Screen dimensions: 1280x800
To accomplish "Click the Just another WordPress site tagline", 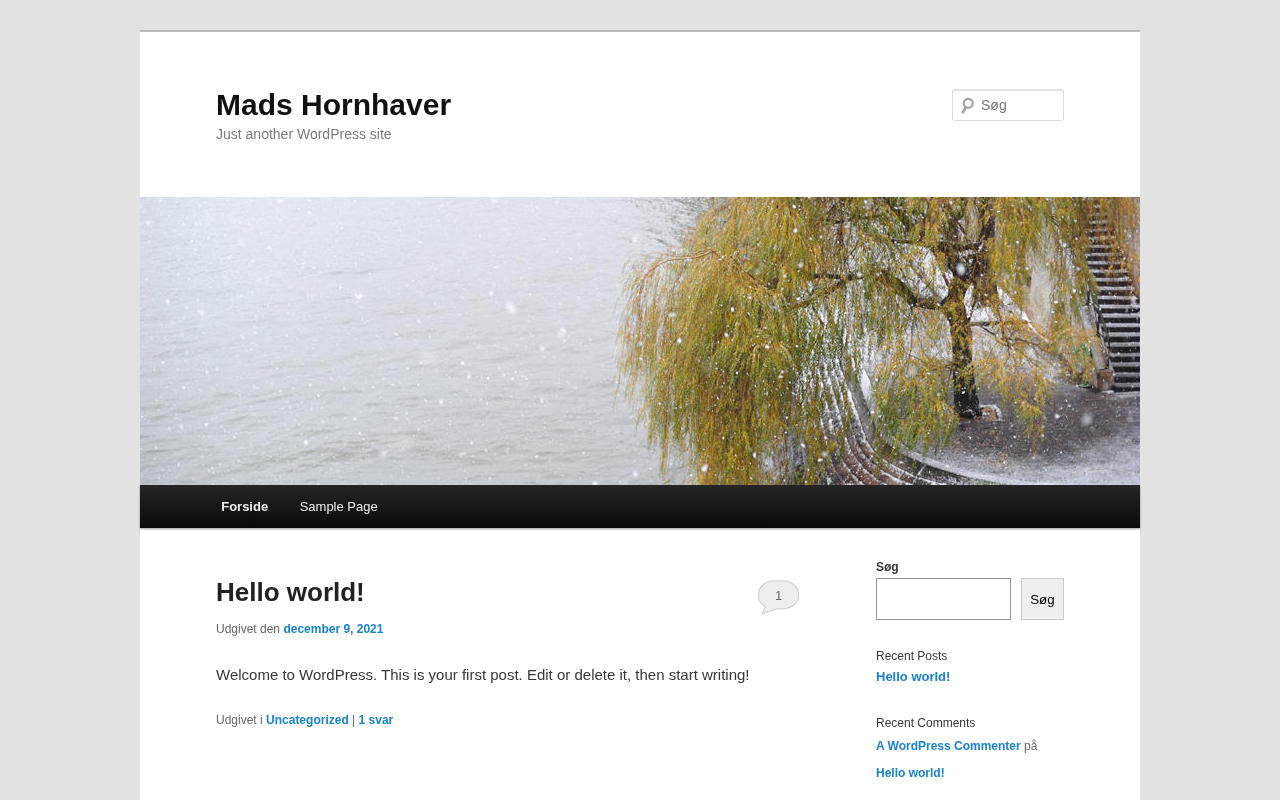I will click(x=304, y=134).
